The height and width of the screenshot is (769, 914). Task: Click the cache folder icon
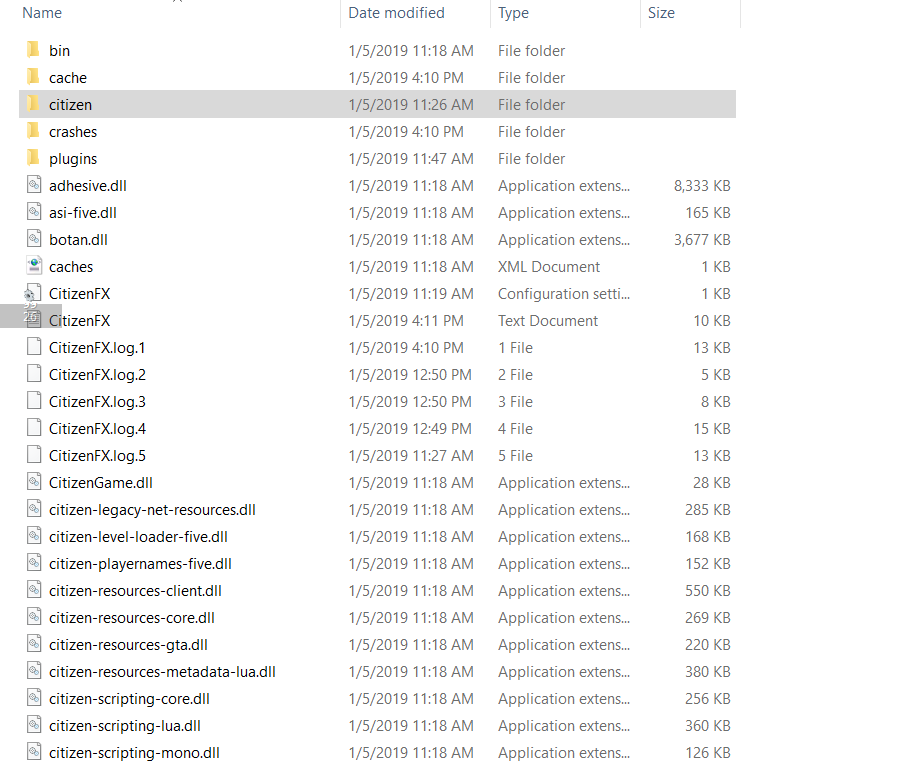point(33,77)
